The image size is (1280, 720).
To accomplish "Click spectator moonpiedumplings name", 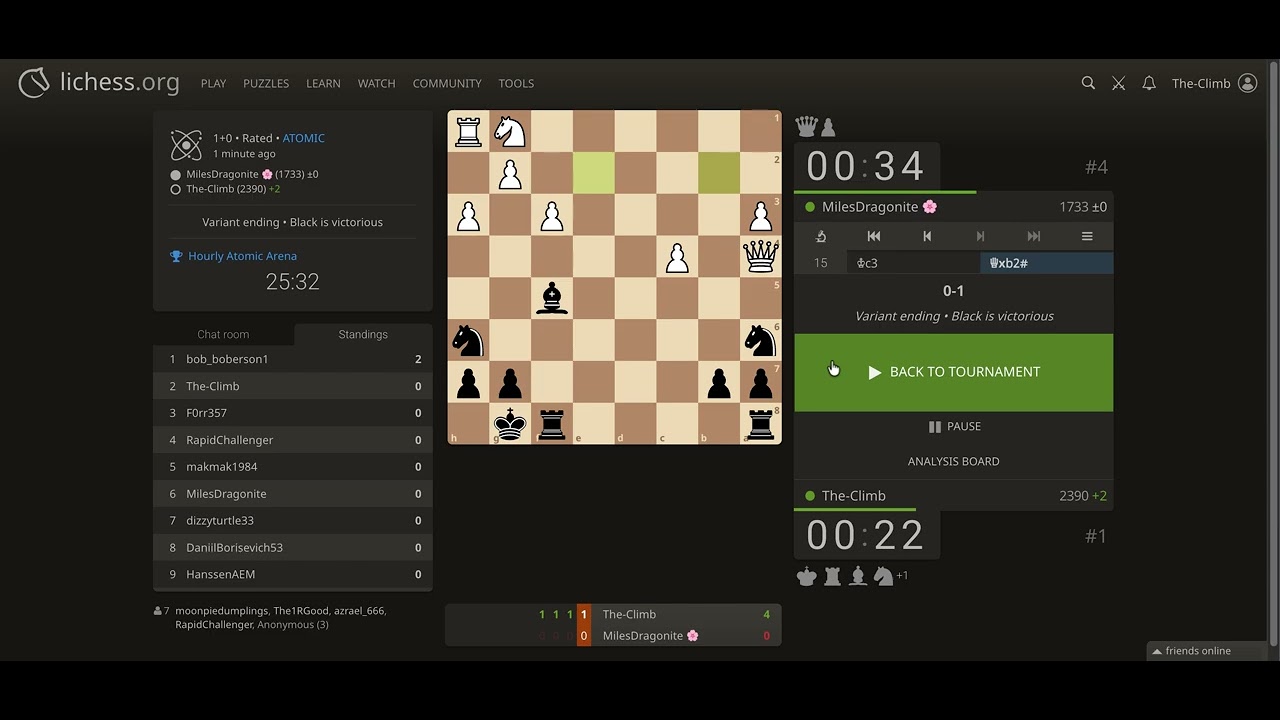I will tap(221, 611).
